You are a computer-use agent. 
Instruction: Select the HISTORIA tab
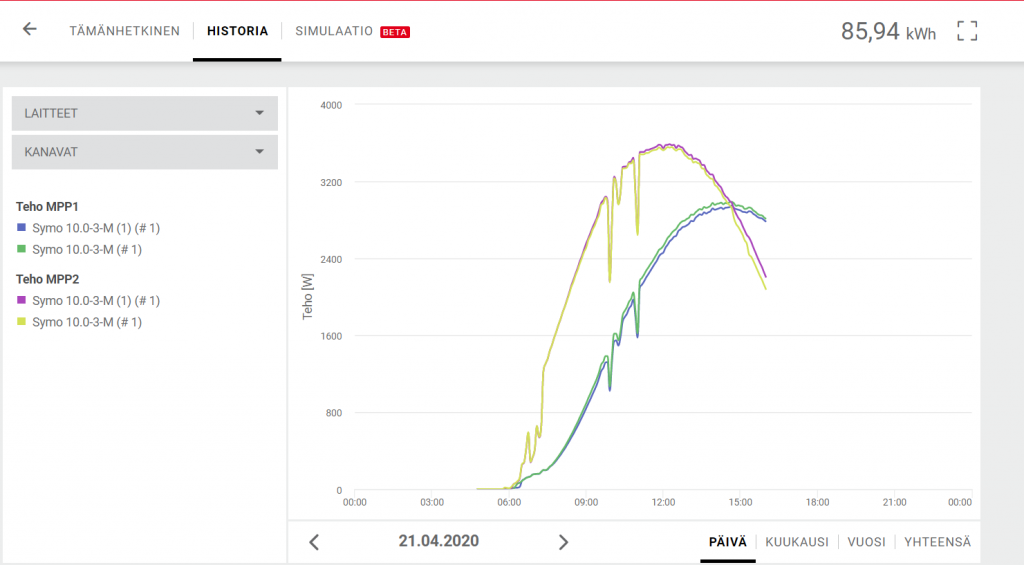pyautogui.click(x=237, y=31)
